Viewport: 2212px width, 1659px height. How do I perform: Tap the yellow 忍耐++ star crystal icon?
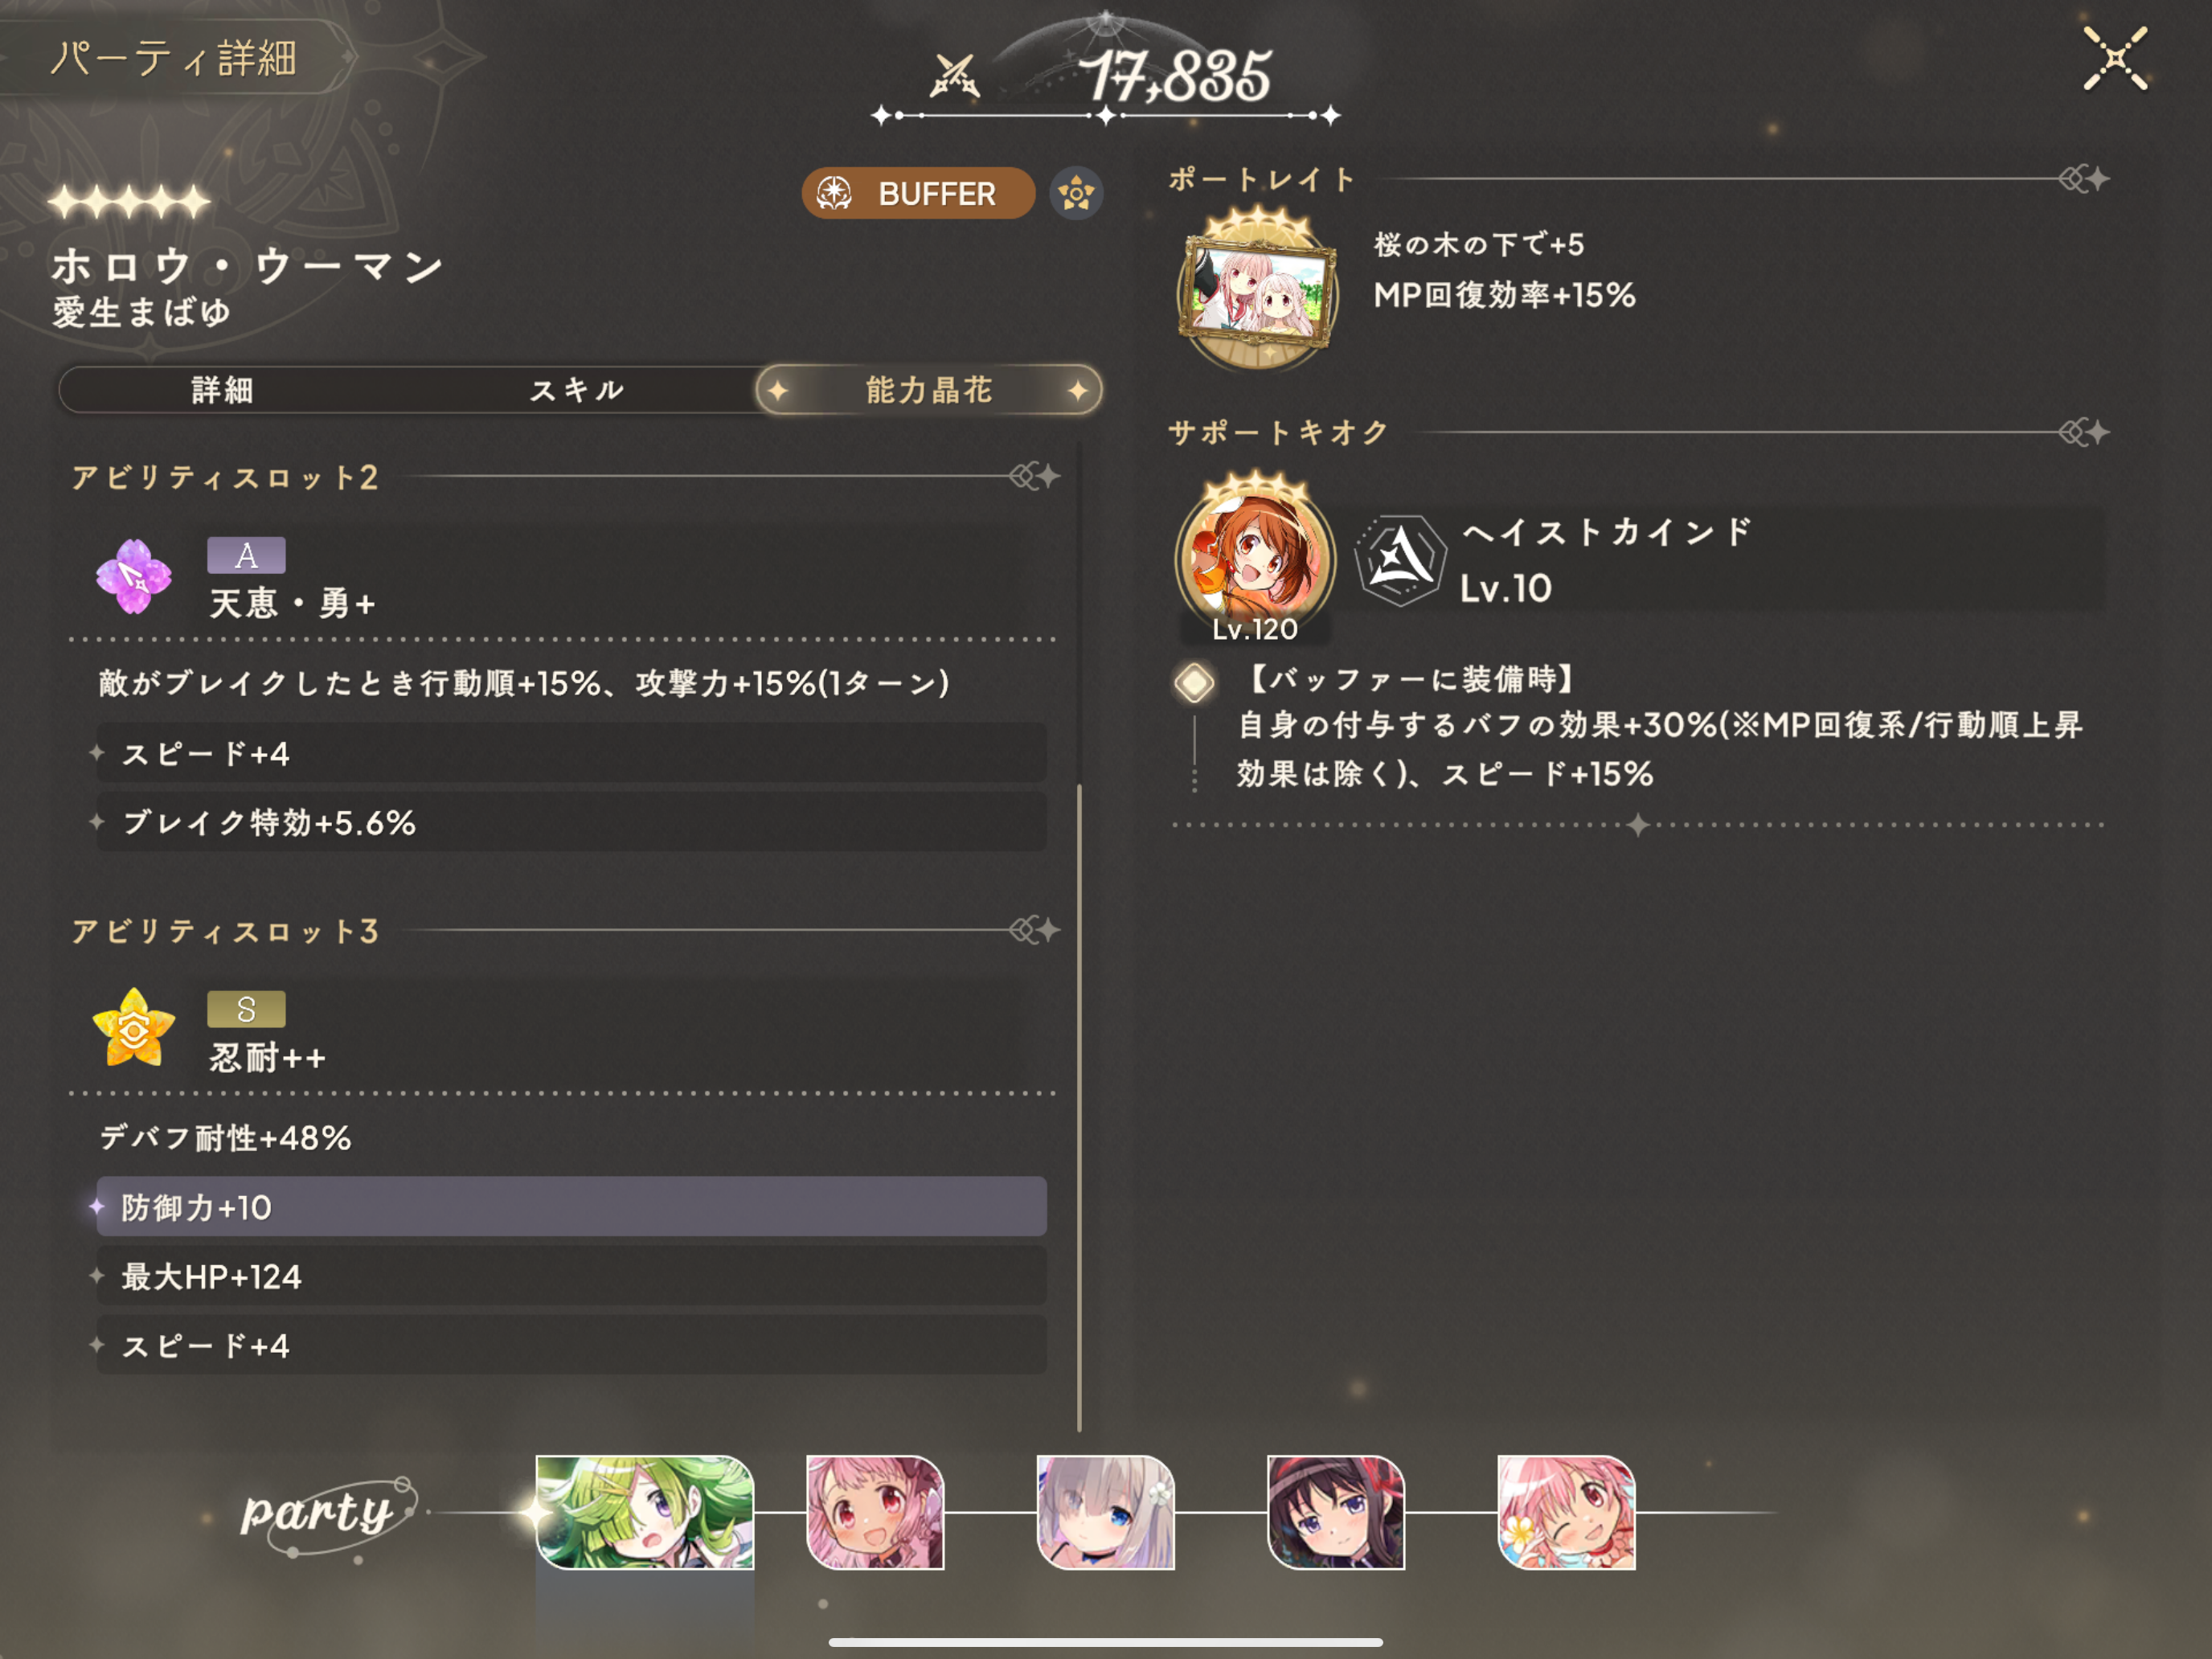click(133, 1029)
